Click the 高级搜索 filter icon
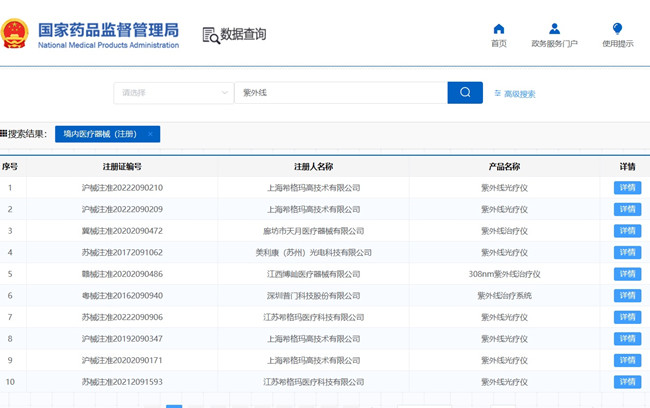This screenshot has width=650, height=408. 497,93
